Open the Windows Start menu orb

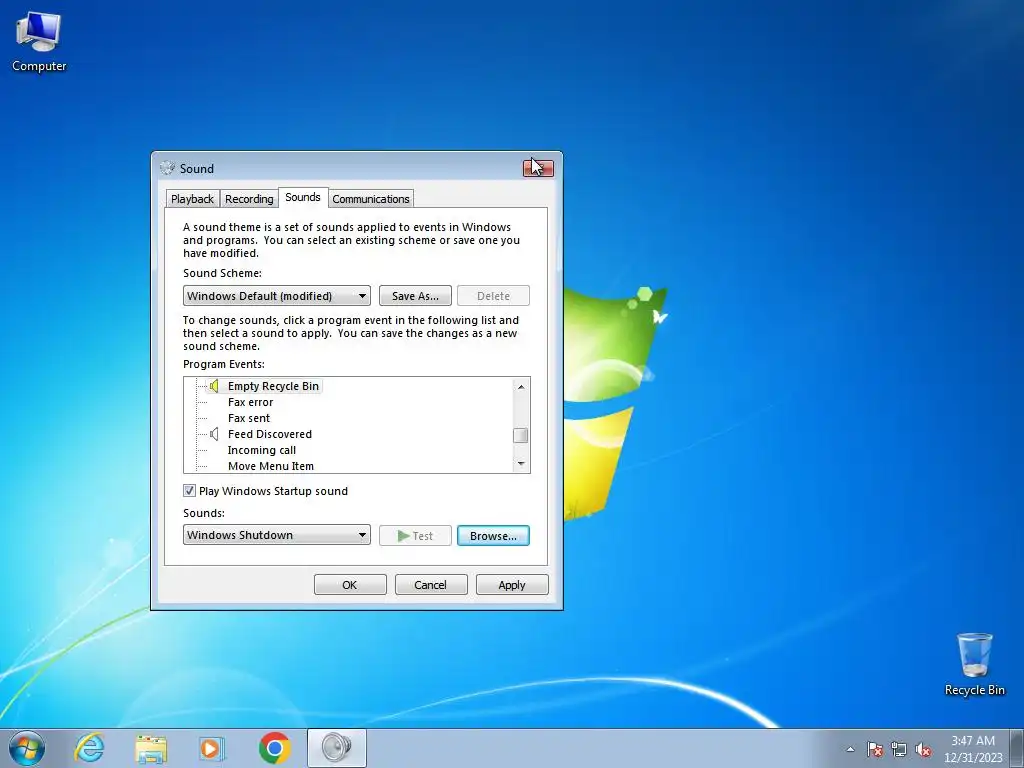click(x=27, y=748)
